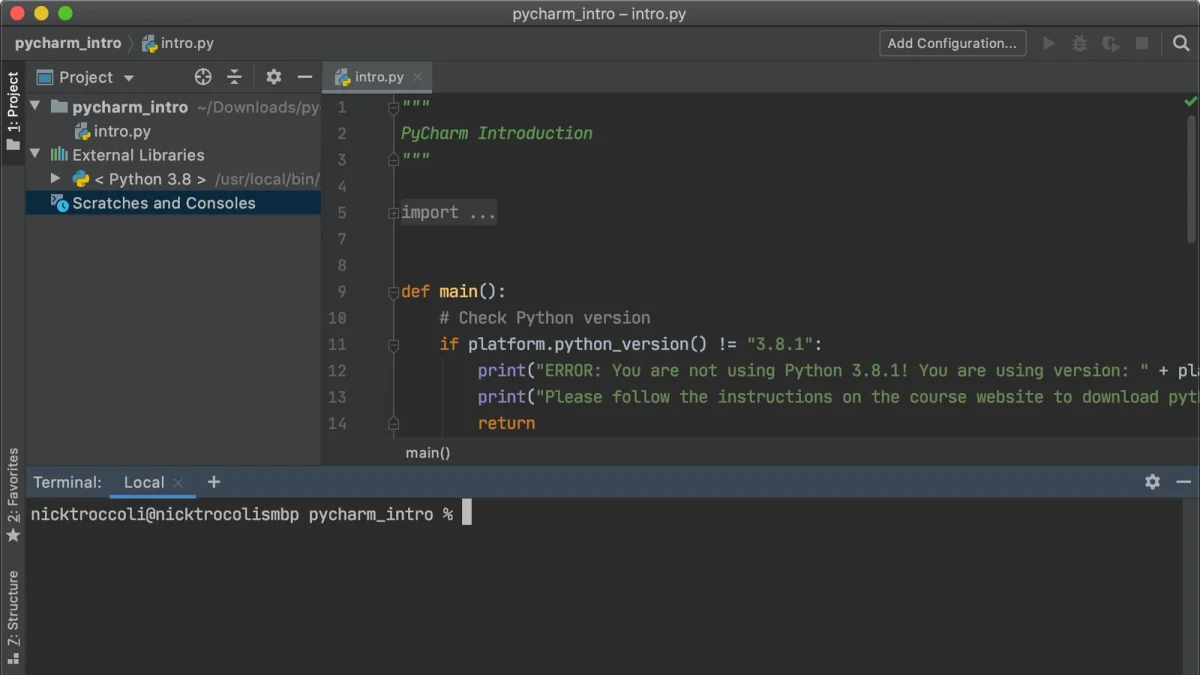Fold the if block on line 11

[393, 345]
